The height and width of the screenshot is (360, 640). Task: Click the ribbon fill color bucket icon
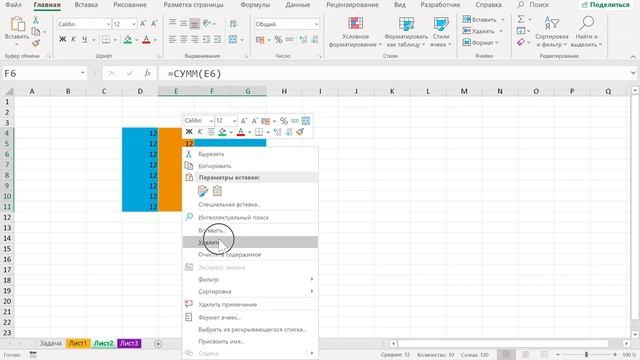pos(128,40)
